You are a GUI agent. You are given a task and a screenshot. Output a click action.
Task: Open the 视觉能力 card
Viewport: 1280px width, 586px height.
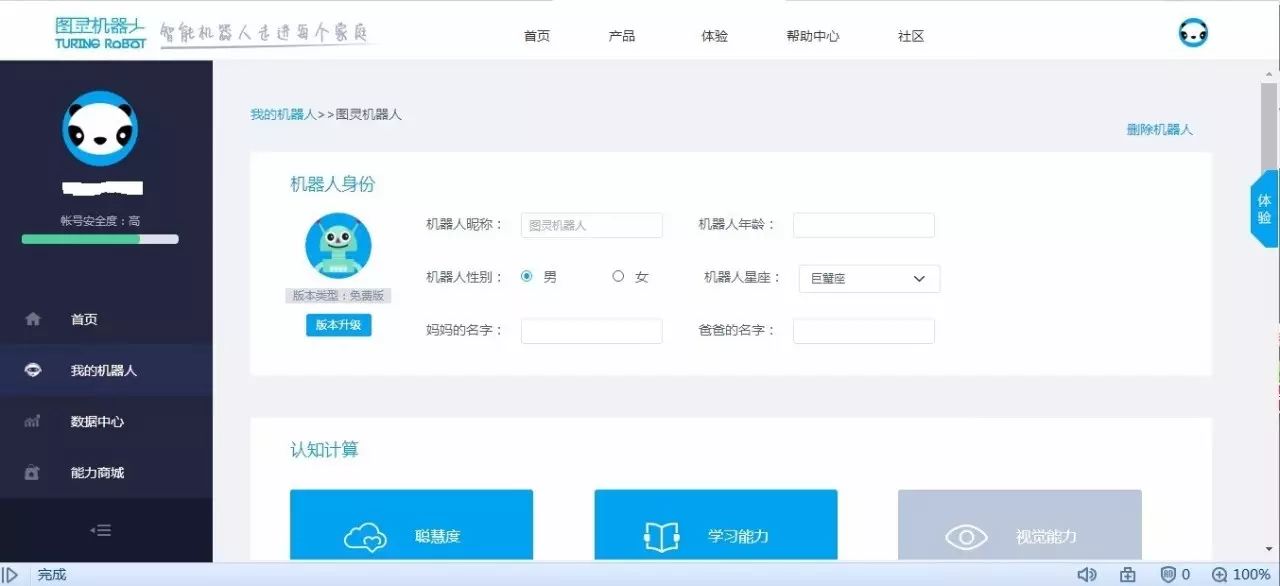pyautogui.click(x=1020, y=525)
